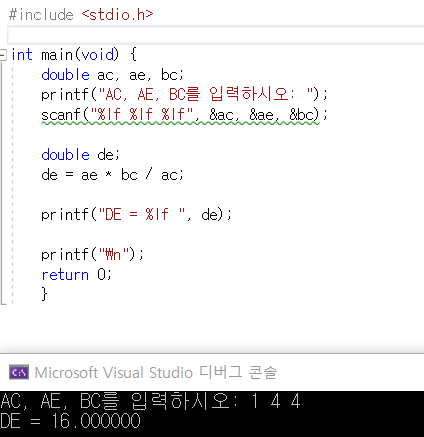Screen dimensions: 424x437
Task: Click the 'de = ae * bc / ac;' line
Action: [x=112, y=175]
